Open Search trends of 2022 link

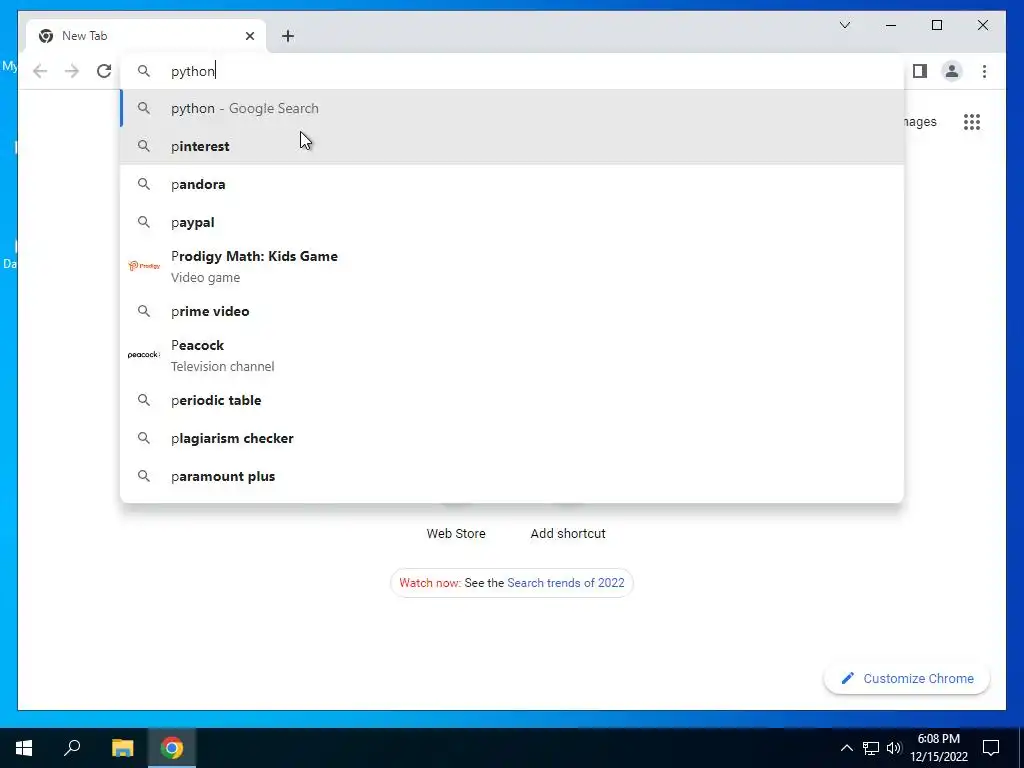566,583
